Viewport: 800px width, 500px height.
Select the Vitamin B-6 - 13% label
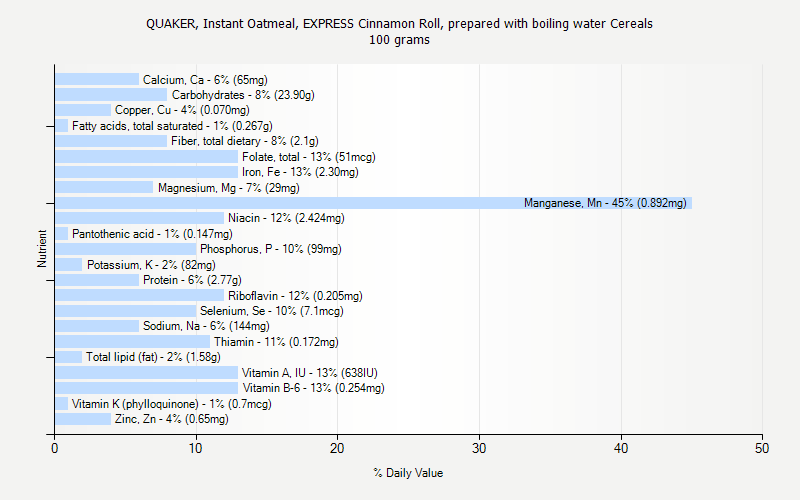[313, 388]
